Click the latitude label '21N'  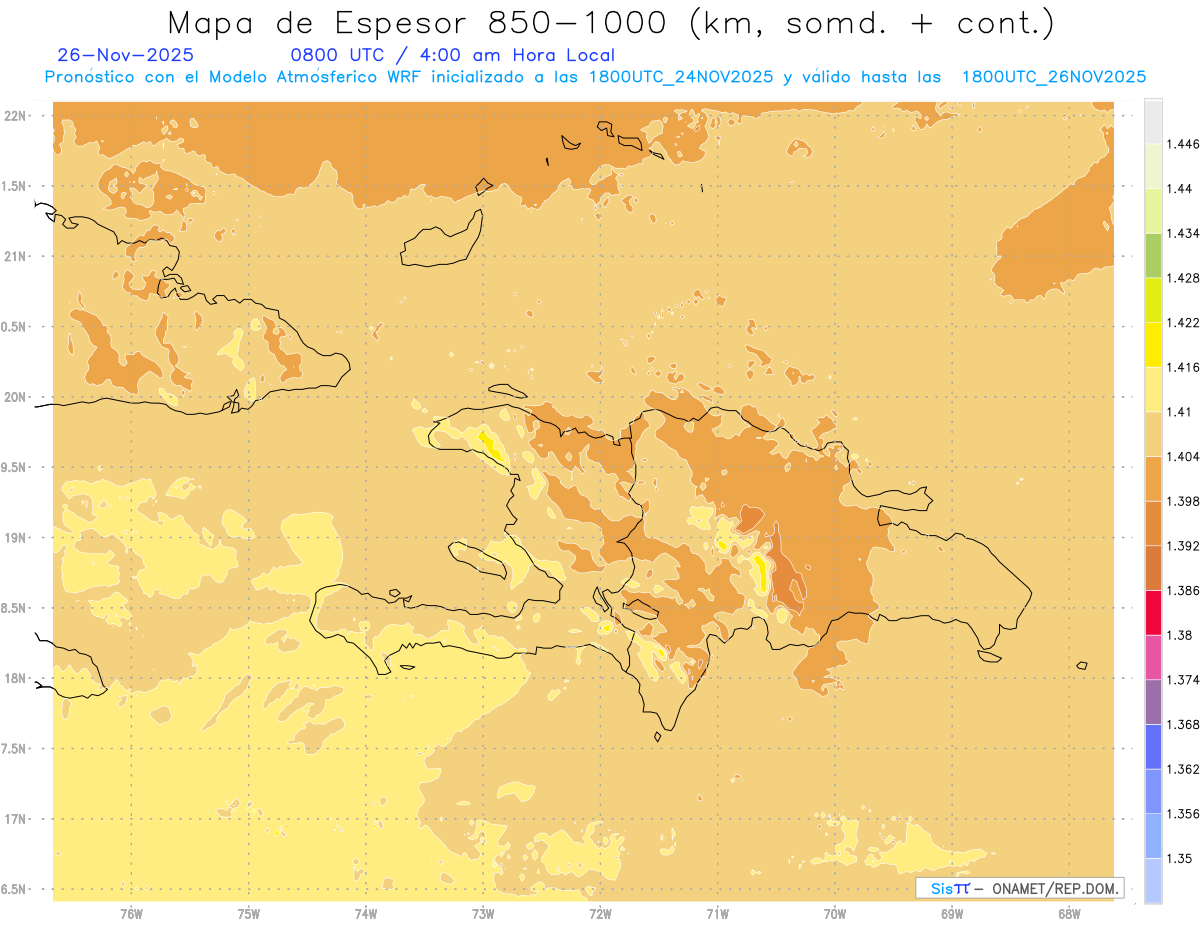pos(15,256)
